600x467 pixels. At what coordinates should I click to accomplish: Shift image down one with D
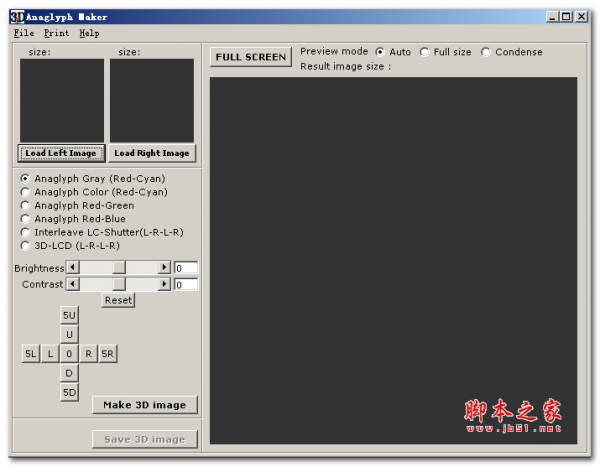(69, 373)
